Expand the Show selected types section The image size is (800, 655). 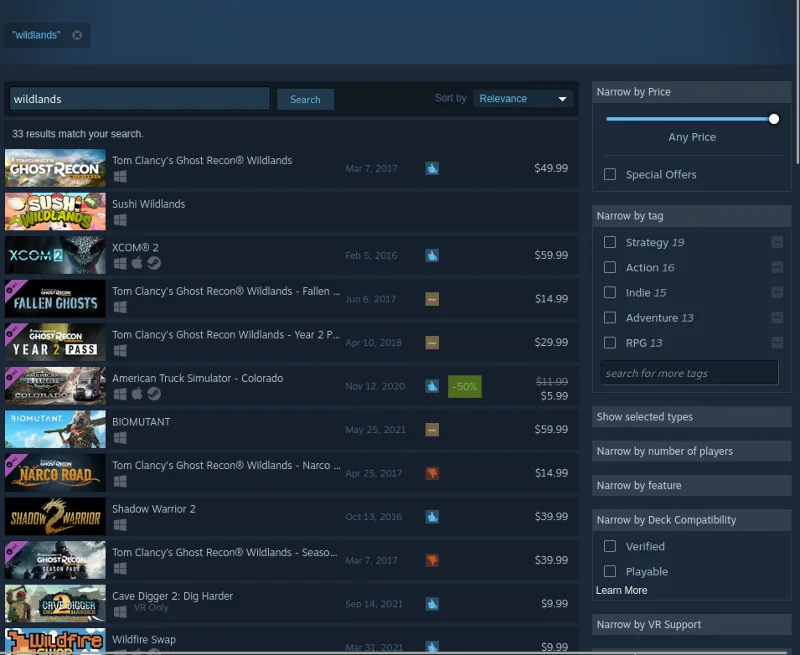tap(691, 417)
